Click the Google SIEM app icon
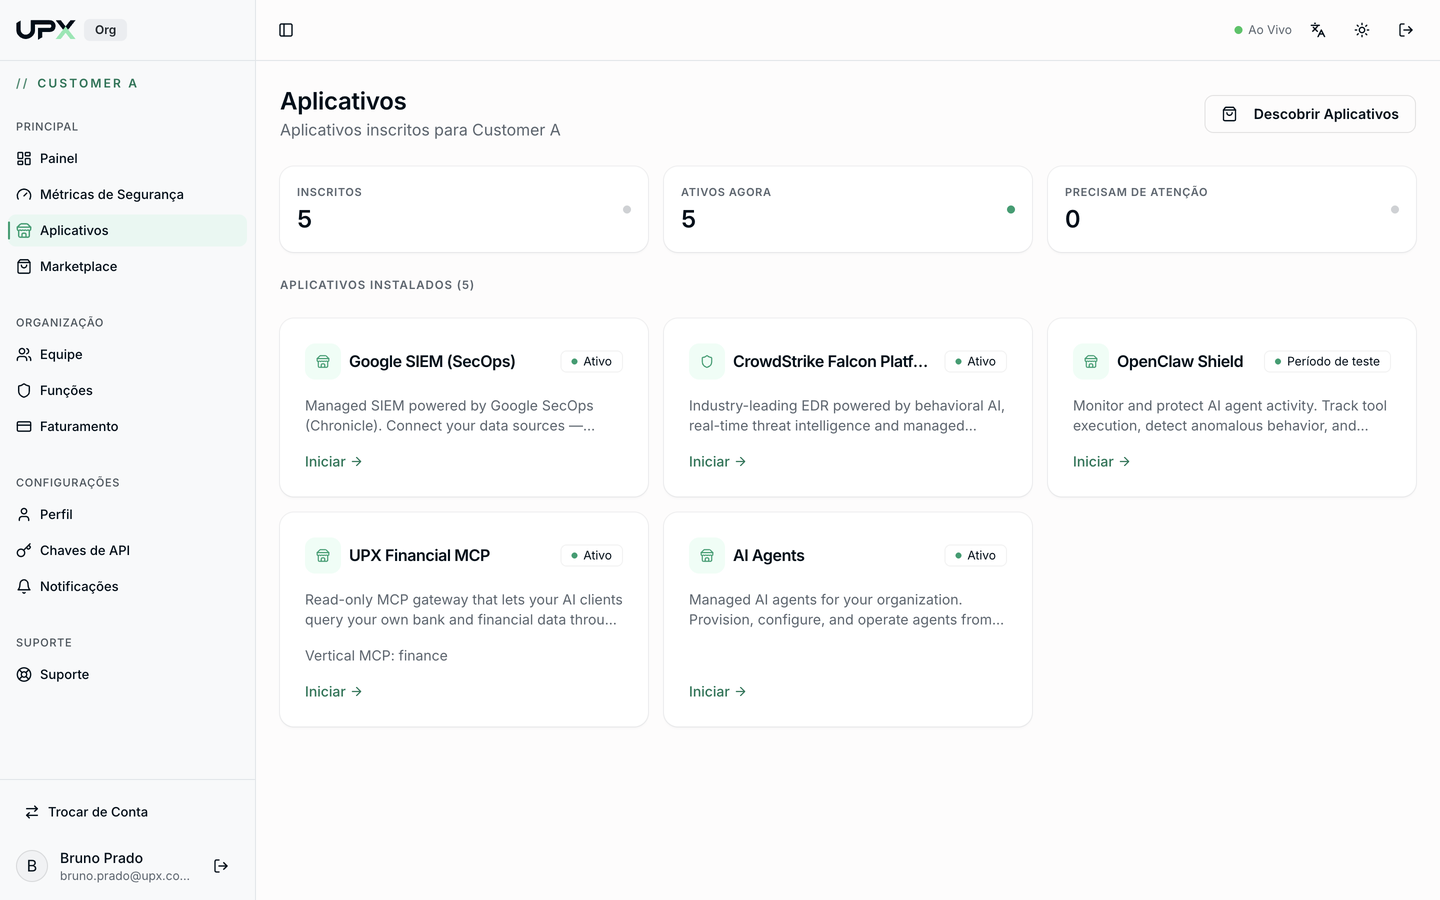The height and width of the screenshot is (900, 1440). (x=323, y=361)
